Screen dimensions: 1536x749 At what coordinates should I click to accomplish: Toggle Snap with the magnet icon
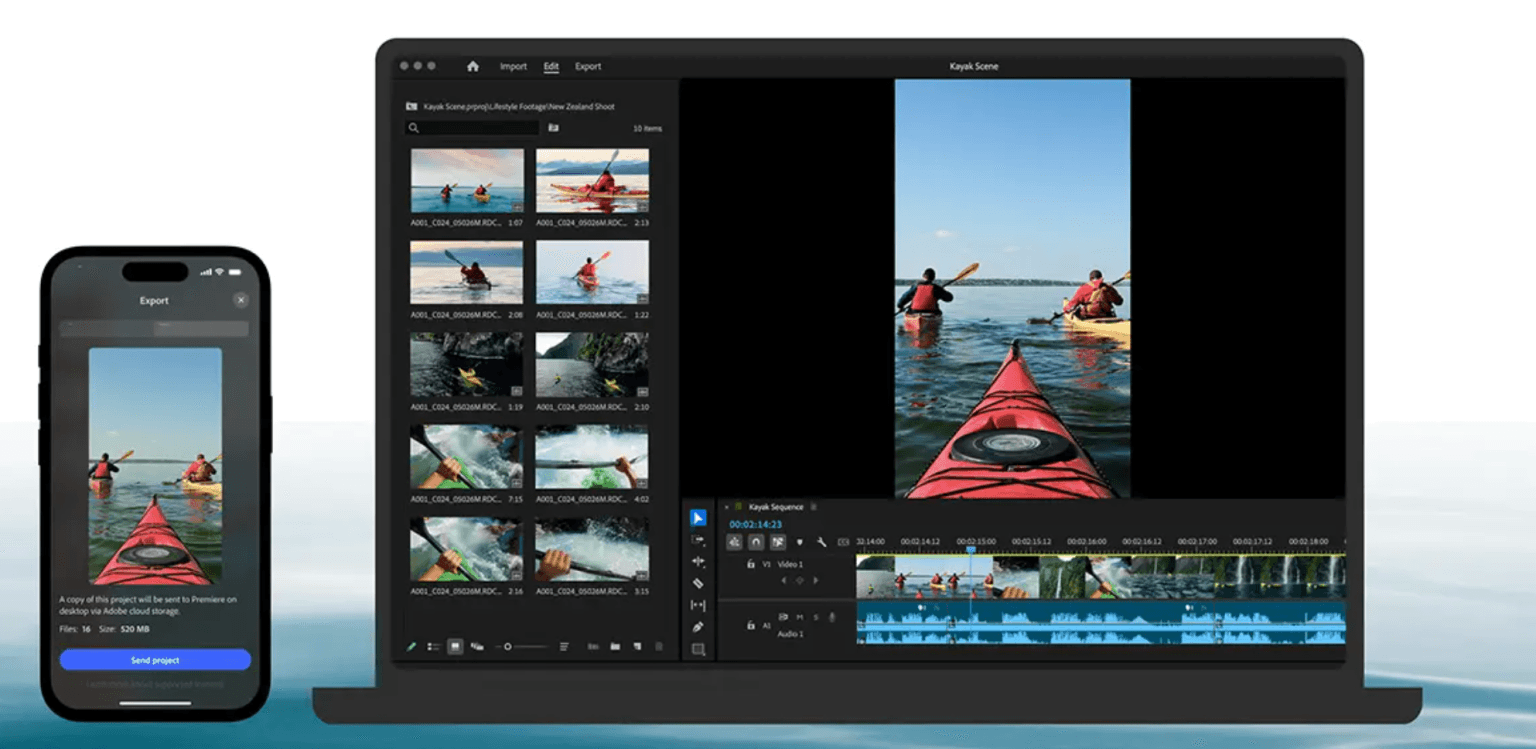coord(756,542)
